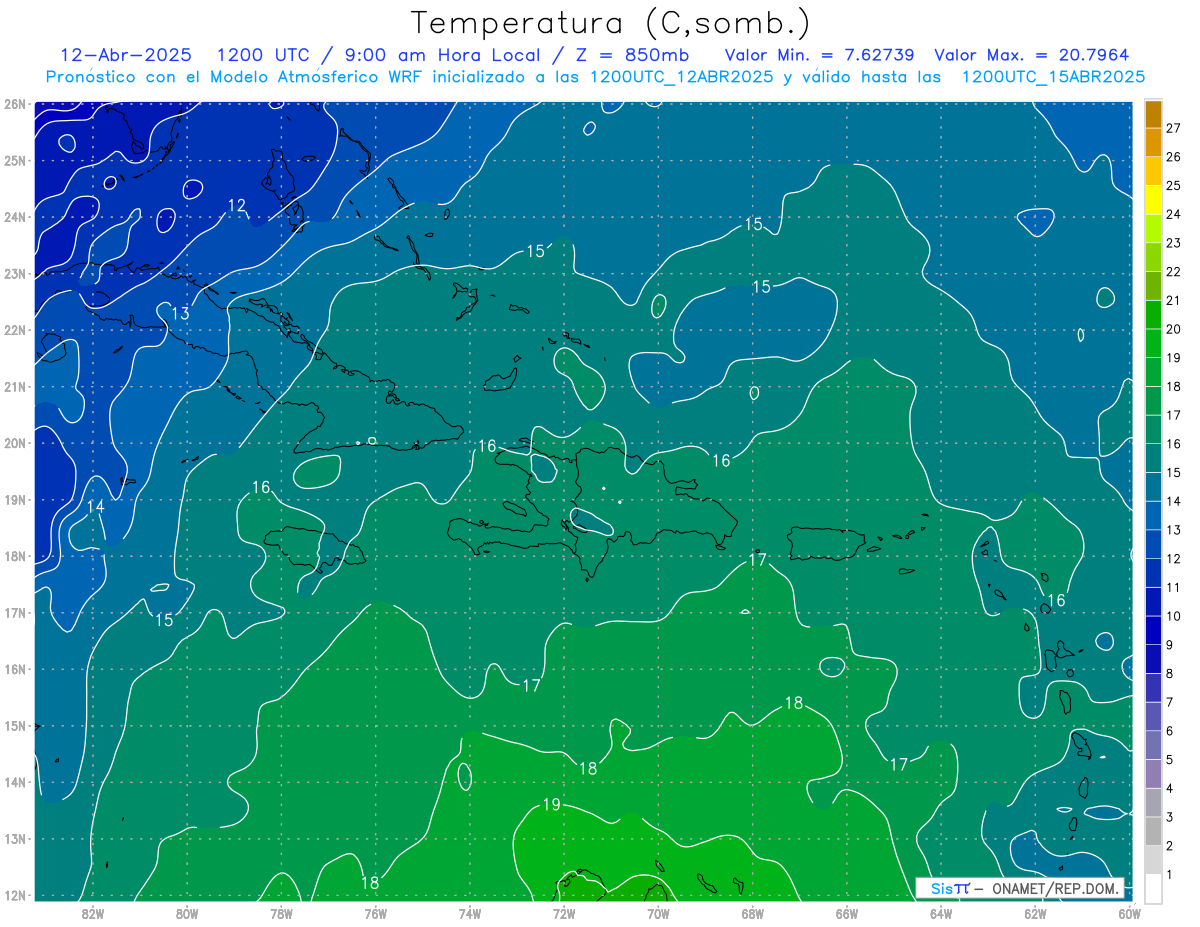Click the 74W longitude axis label
The width and height of the screenshot is (1200, 927).
469,912
